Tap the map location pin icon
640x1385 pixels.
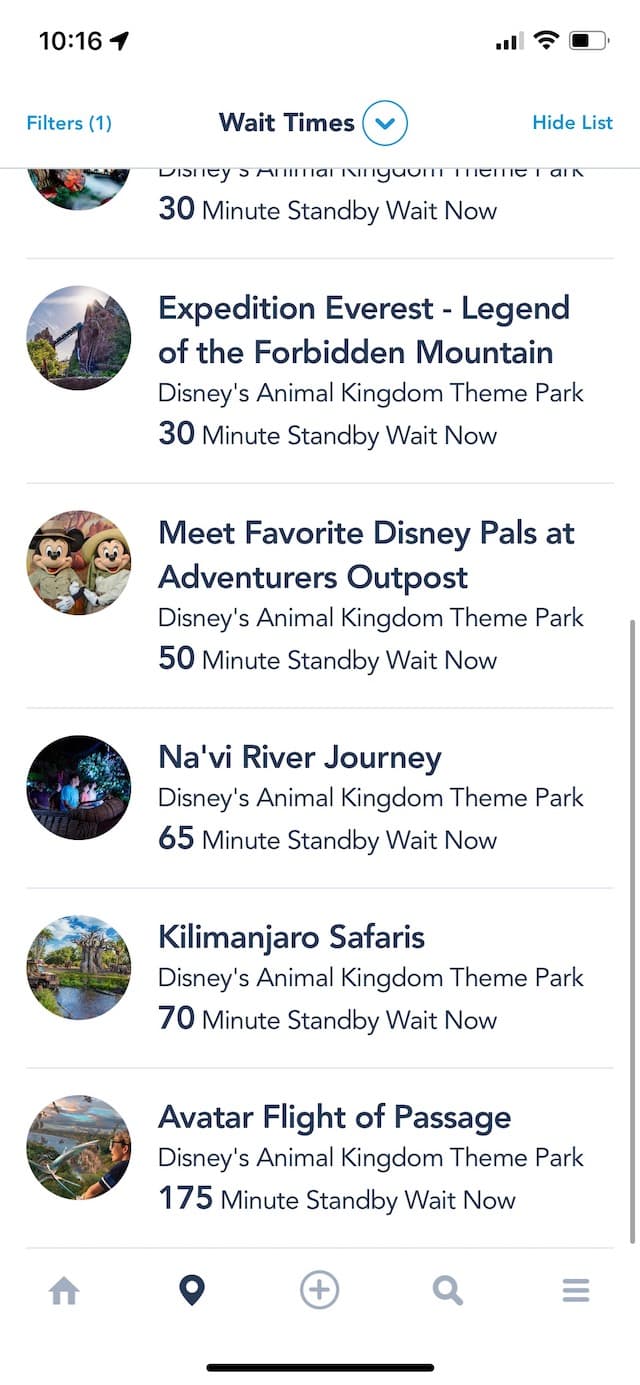pos(191,1291)
